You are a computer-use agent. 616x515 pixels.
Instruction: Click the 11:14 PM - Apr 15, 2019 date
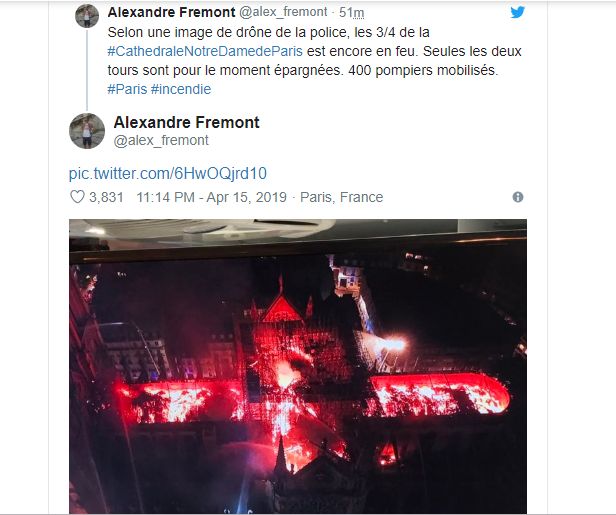click(211, 197)
